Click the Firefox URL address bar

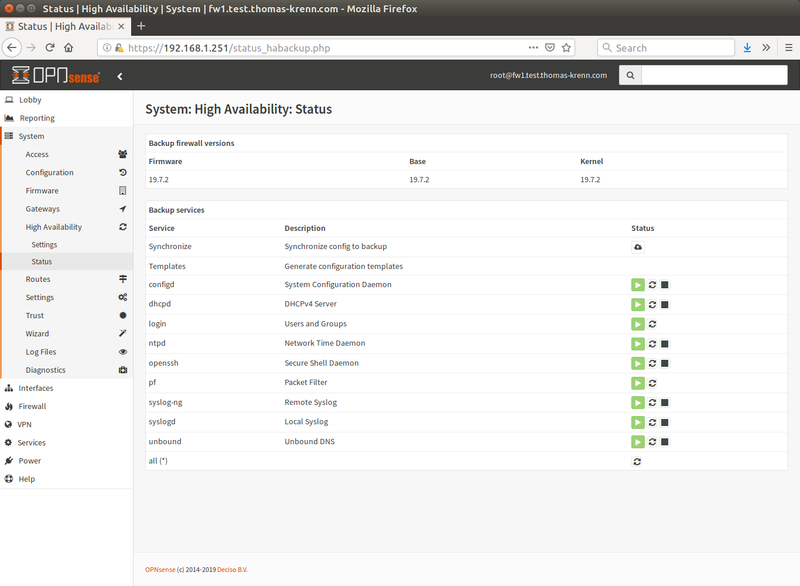coord(327,48)
